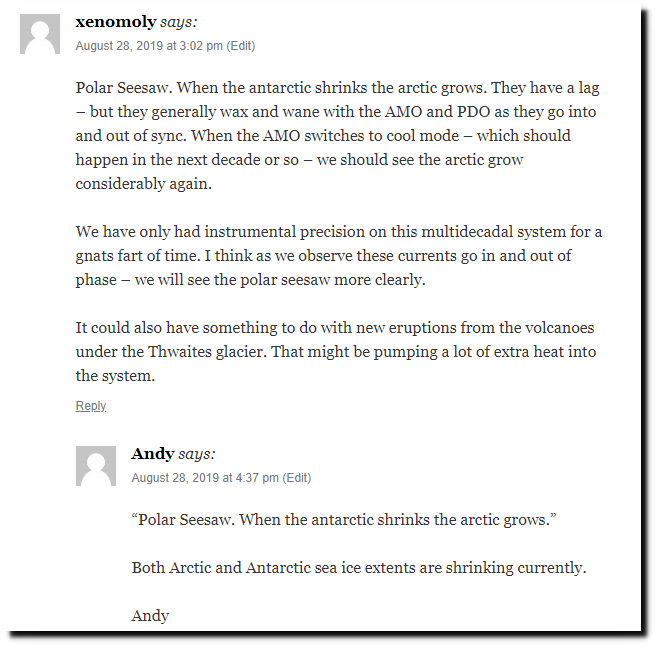
Task: Open the 4:37 pm comment timestamp permalink
Action: point(205,477)
